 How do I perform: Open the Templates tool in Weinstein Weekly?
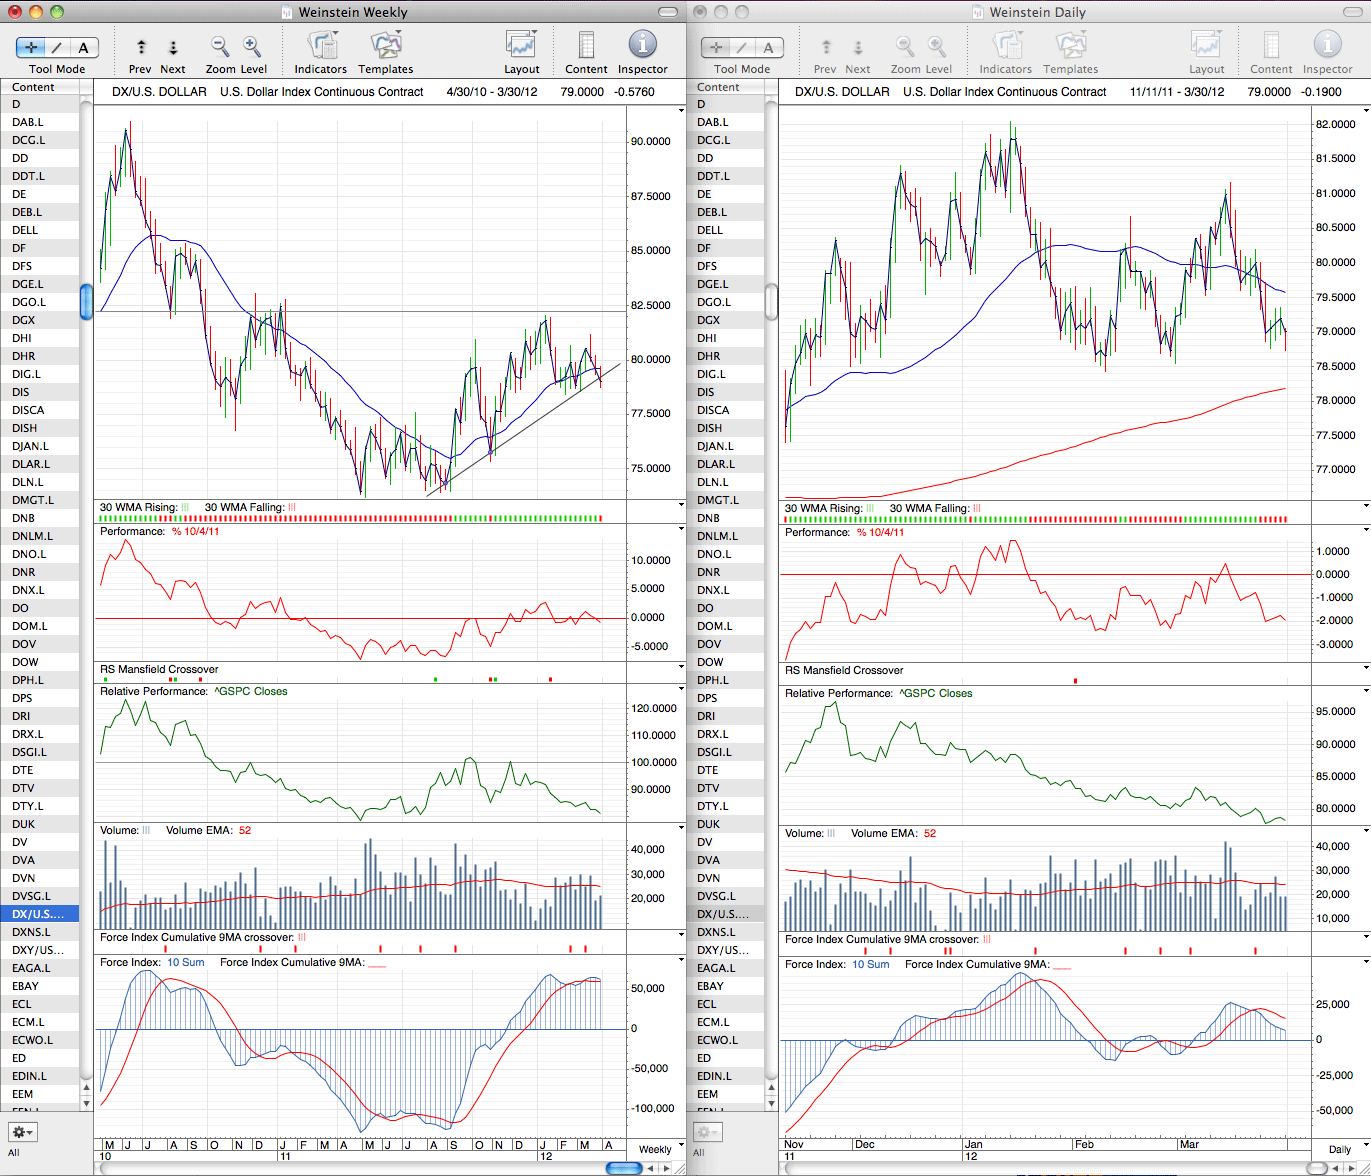click(x=385, y=46)
